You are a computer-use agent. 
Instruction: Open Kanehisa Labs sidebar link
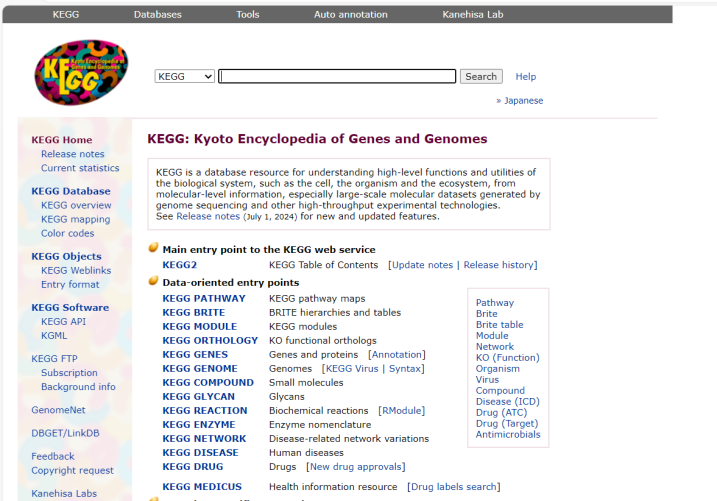[x=64, y=494]
